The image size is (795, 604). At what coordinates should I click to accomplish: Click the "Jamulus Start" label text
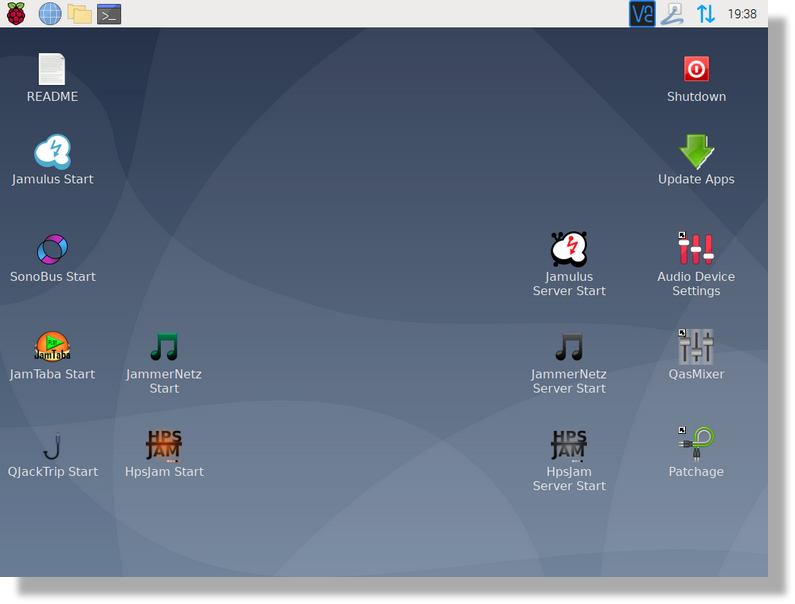coord(52,179)
